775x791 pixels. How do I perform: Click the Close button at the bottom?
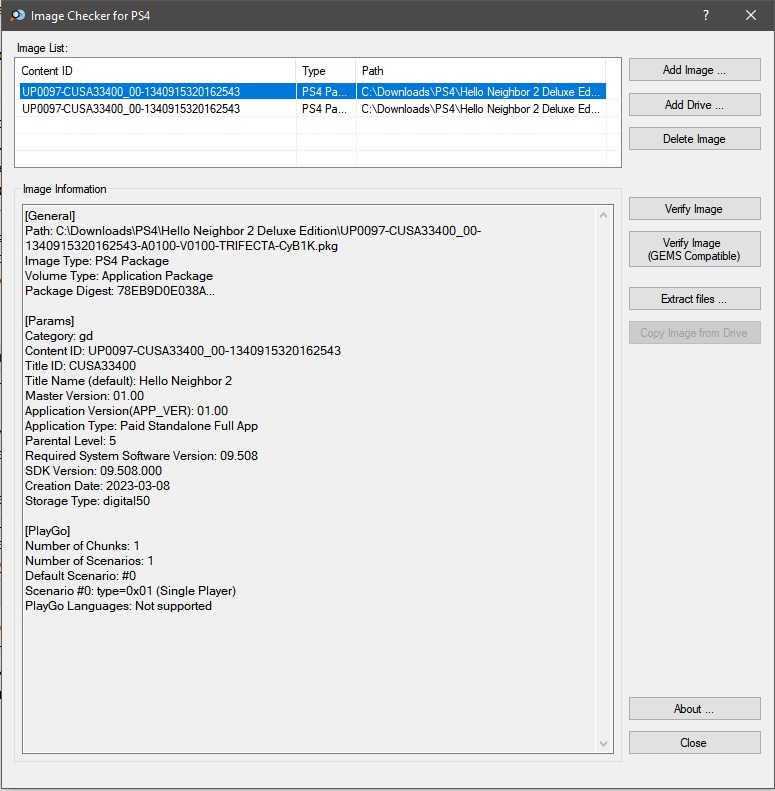click(694, 743)
